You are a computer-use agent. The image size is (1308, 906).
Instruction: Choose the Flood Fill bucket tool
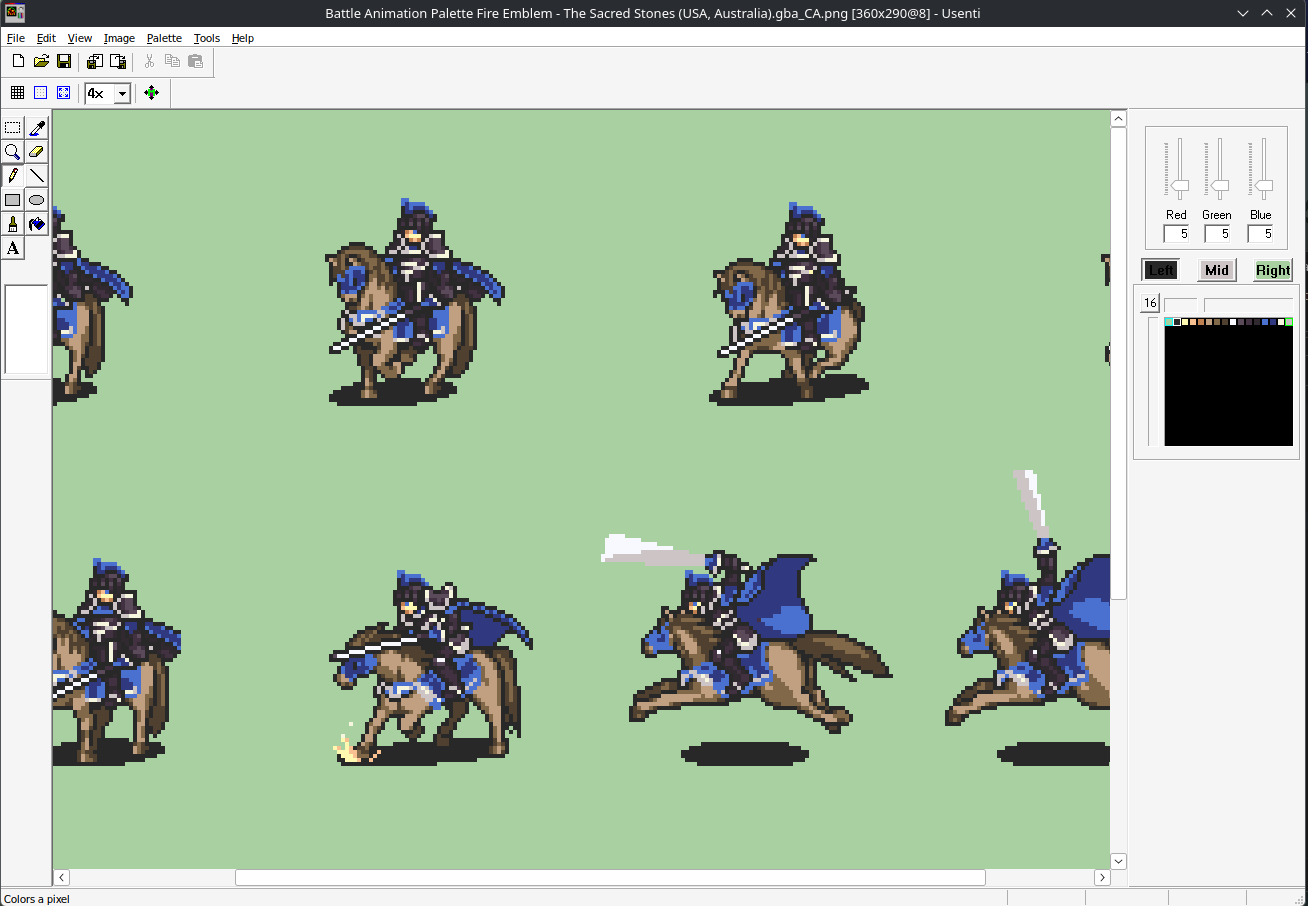pyautogui.click(x=37, y=224)
